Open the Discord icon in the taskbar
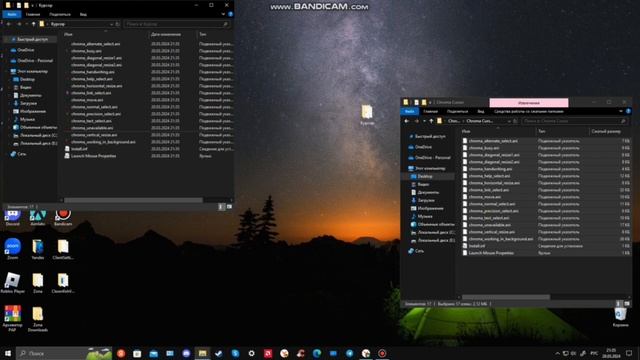 coord(186,353)
